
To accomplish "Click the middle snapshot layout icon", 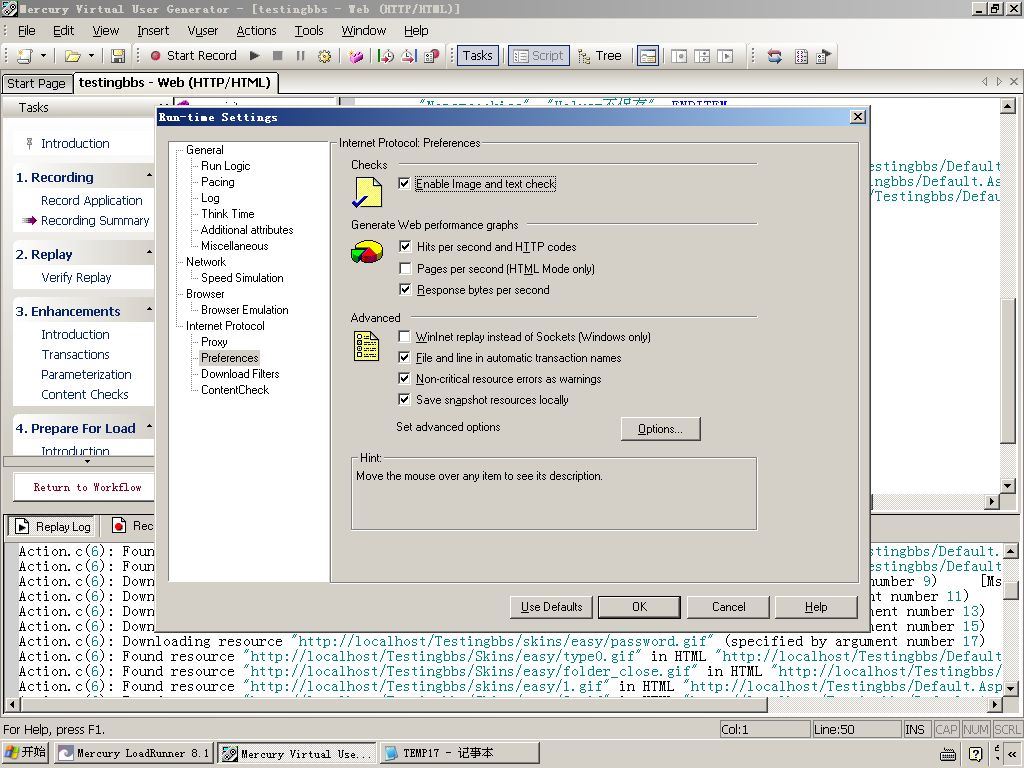I will (x=702, y=56).
